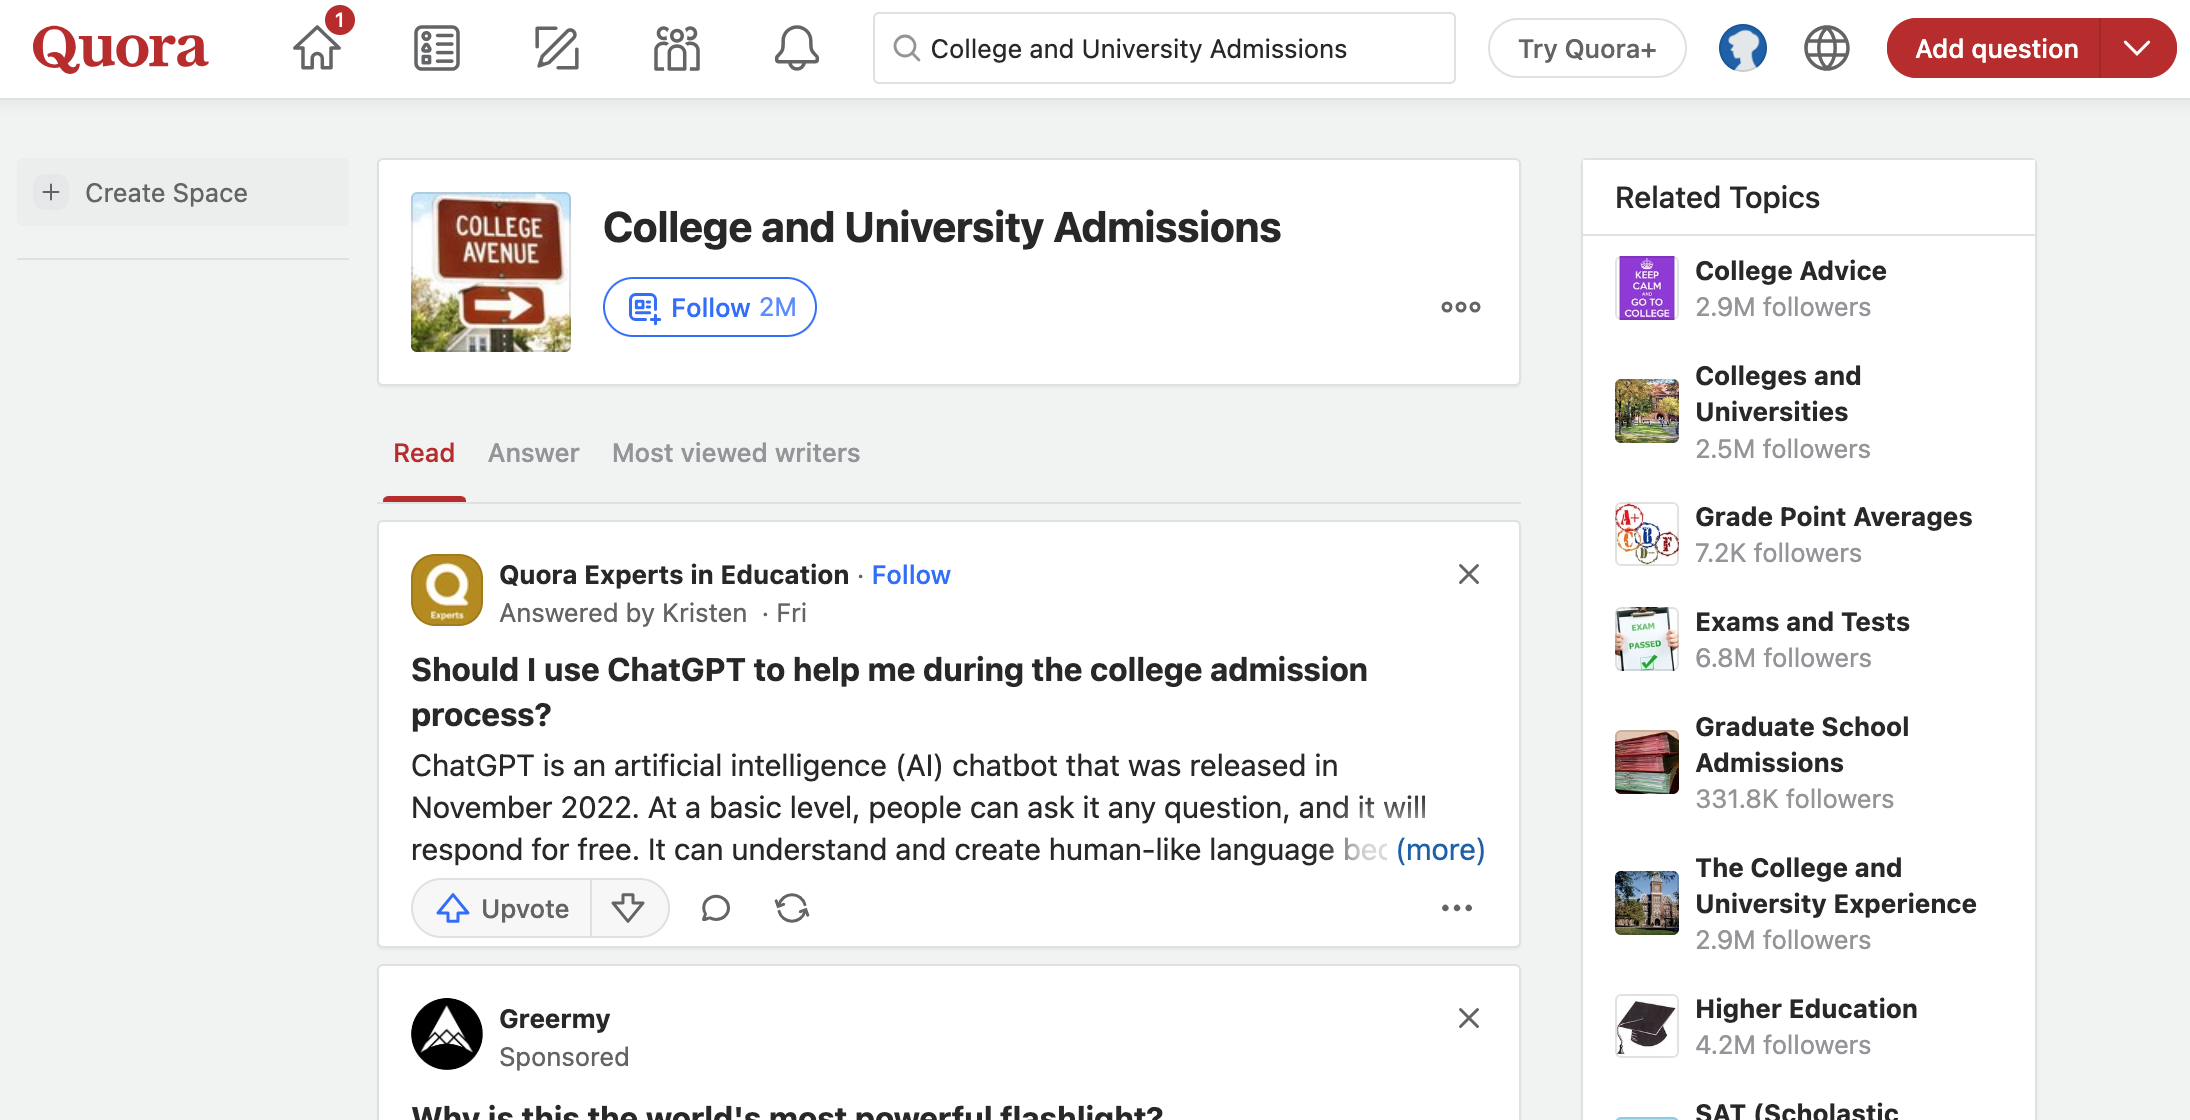Open topic options three-dot menu
The height and width of the screenshot is (1120, 2190).
[x=1460, y=307]
